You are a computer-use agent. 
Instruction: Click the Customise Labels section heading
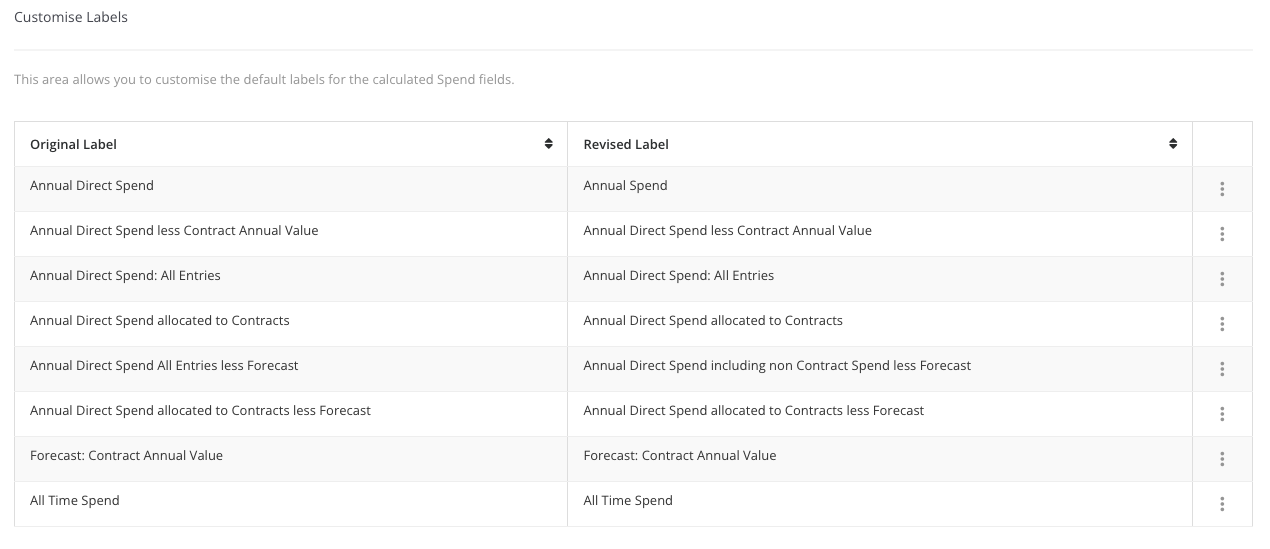click(x=71, y=18)
